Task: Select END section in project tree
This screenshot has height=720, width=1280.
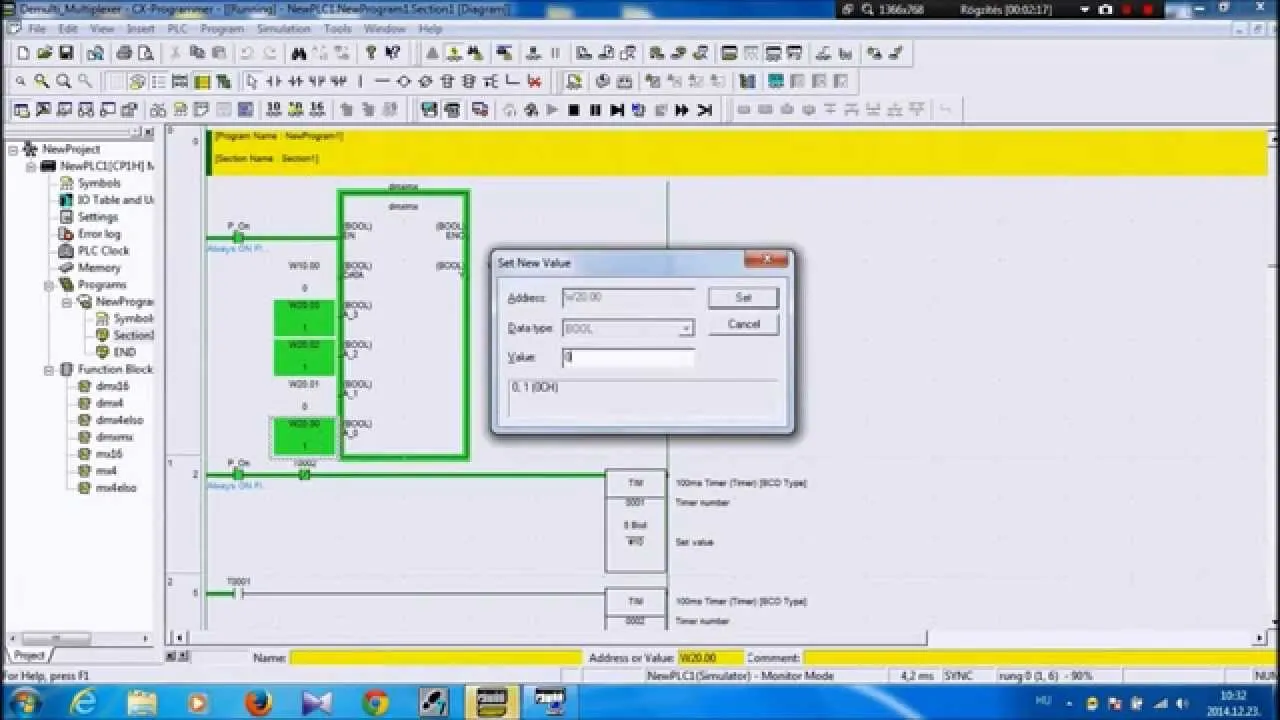Action: (x=124, y=352)
